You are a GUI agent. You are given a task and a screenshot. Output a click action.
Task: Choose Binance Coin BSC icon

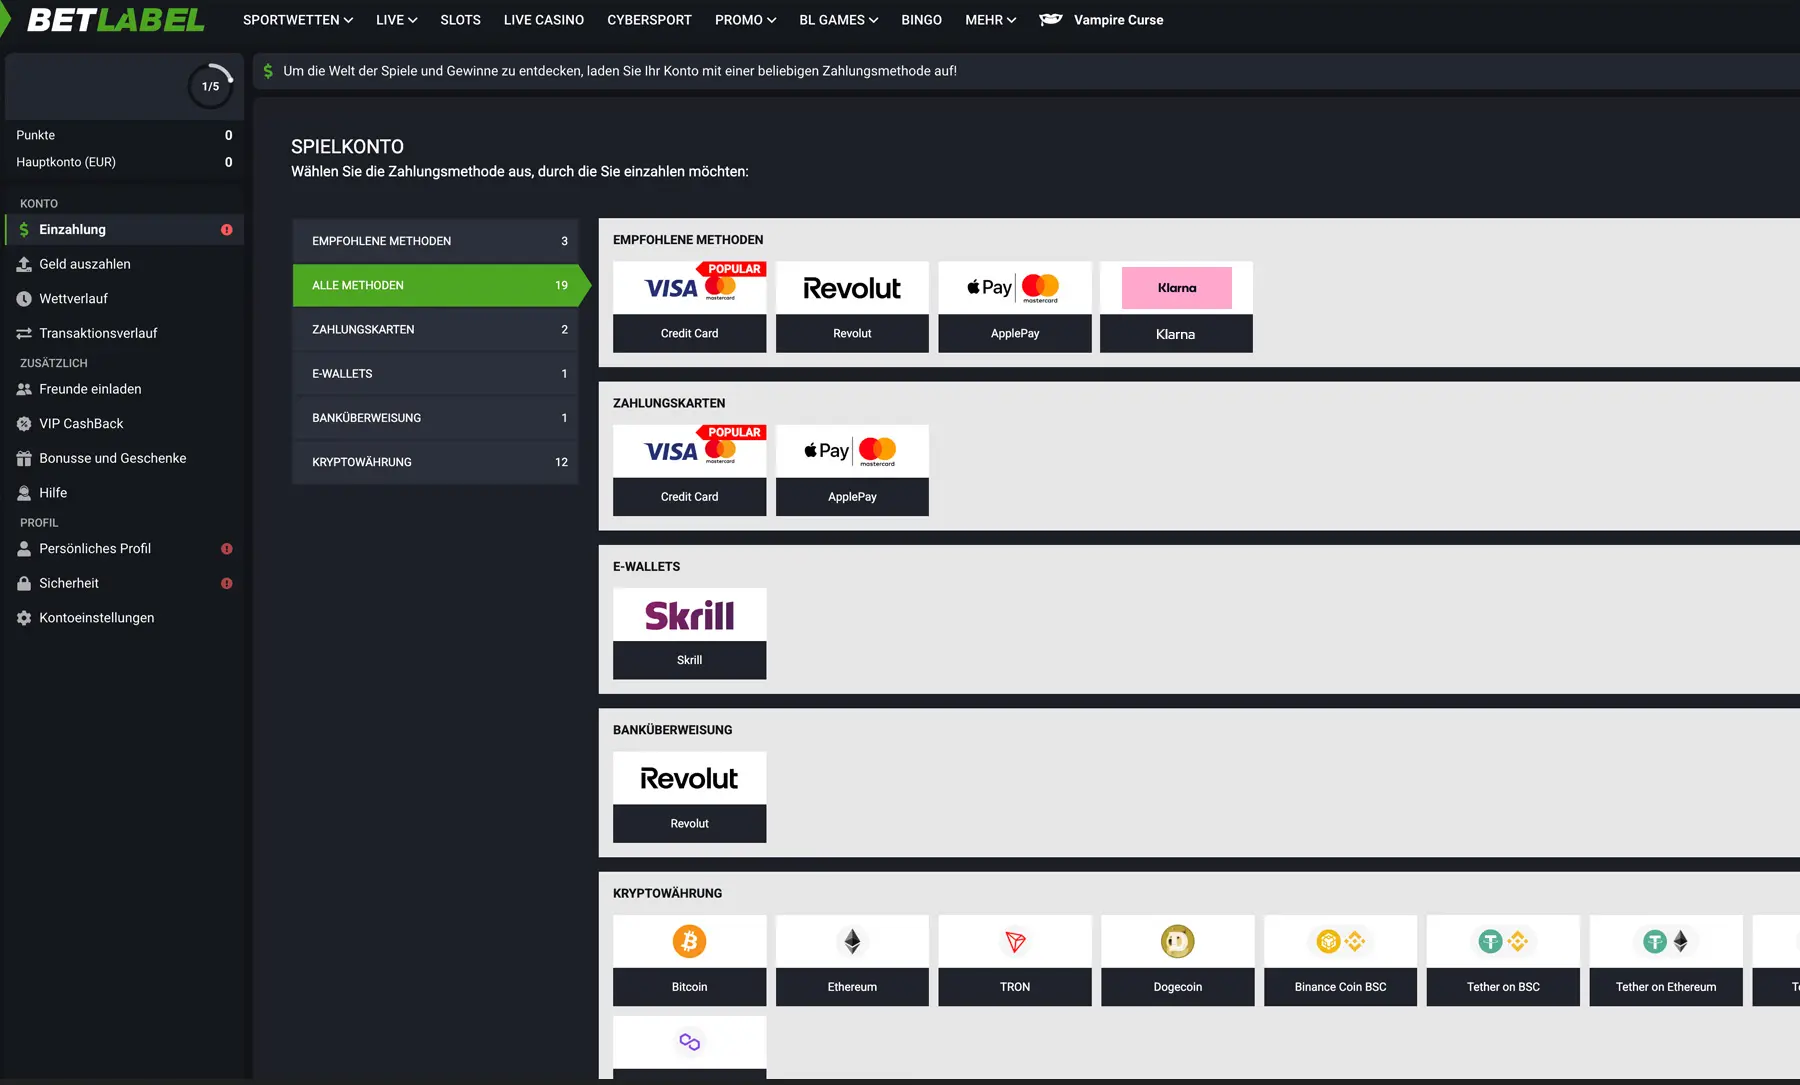[1340, 941]
